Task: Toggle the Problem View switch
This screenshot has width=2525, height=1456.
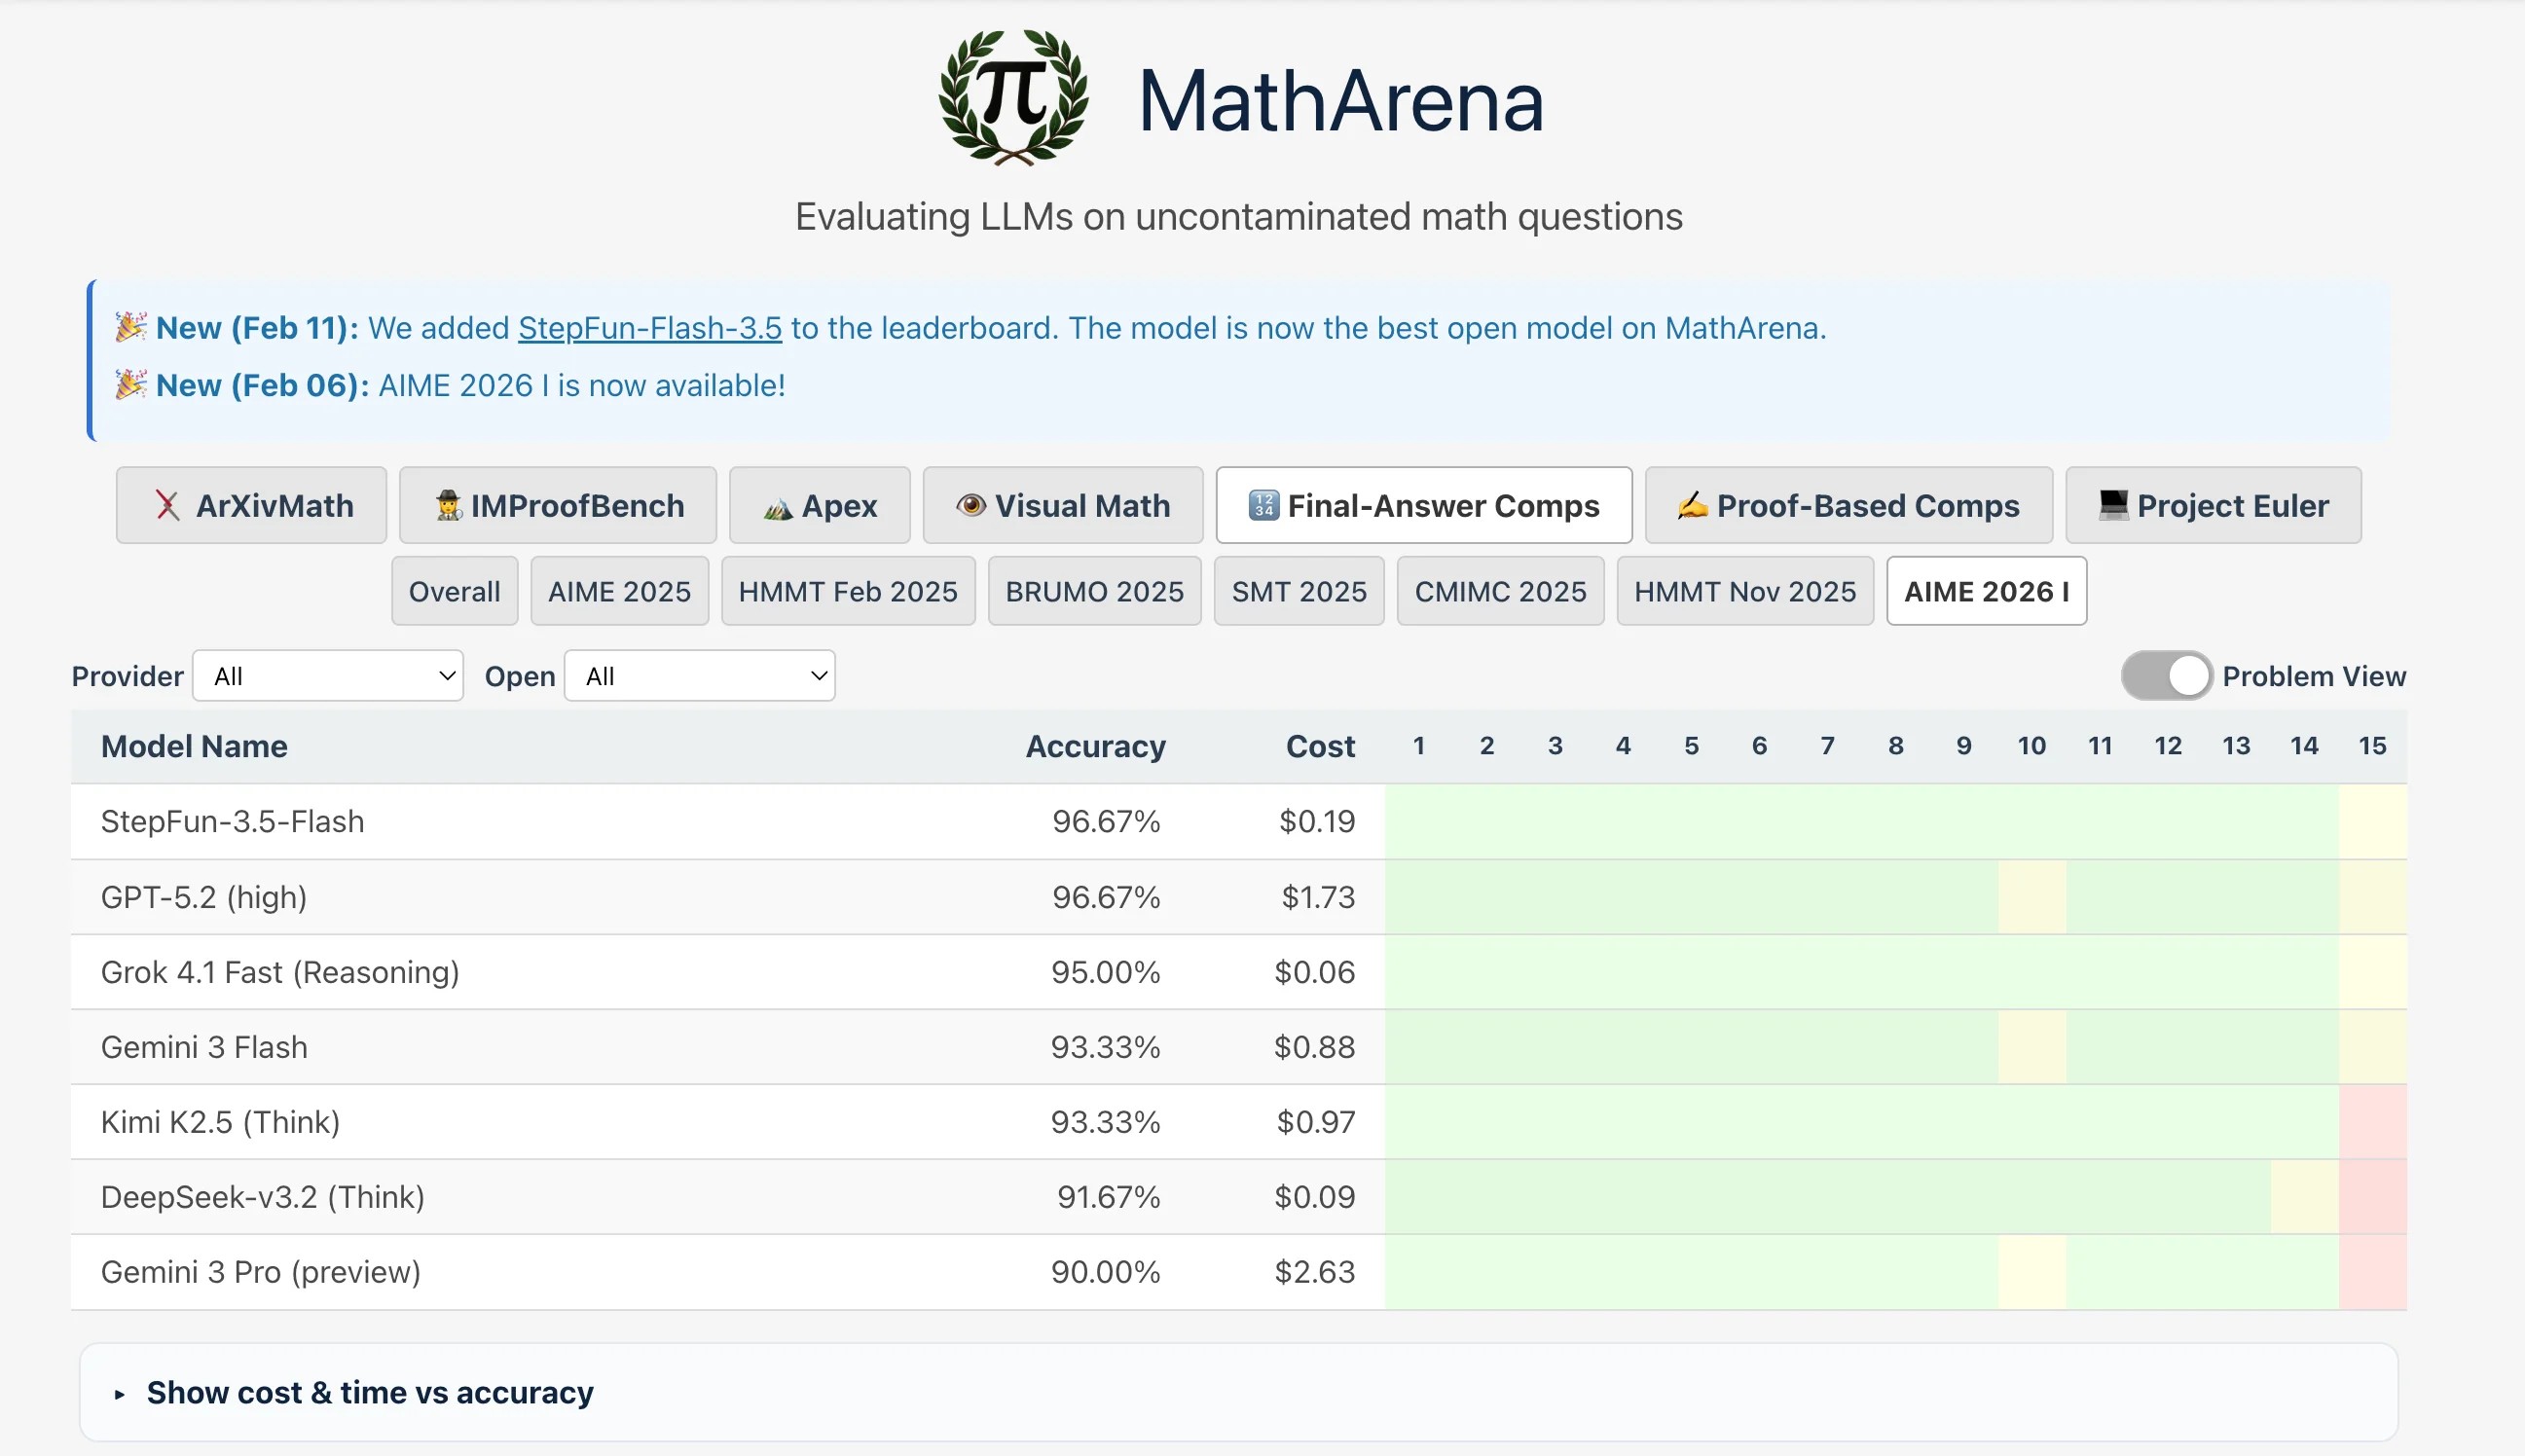Action: click(2166, 676)
